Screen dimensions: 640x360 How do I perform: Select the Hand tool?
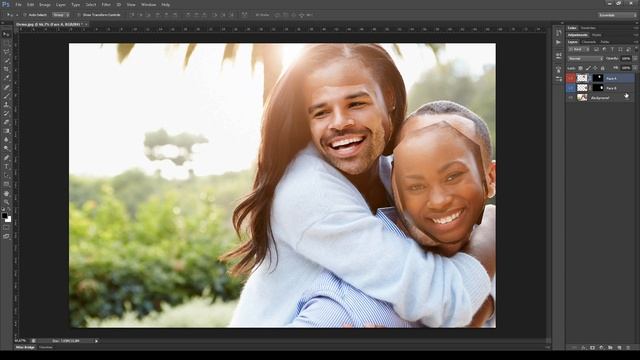click(x=6, y=193)
